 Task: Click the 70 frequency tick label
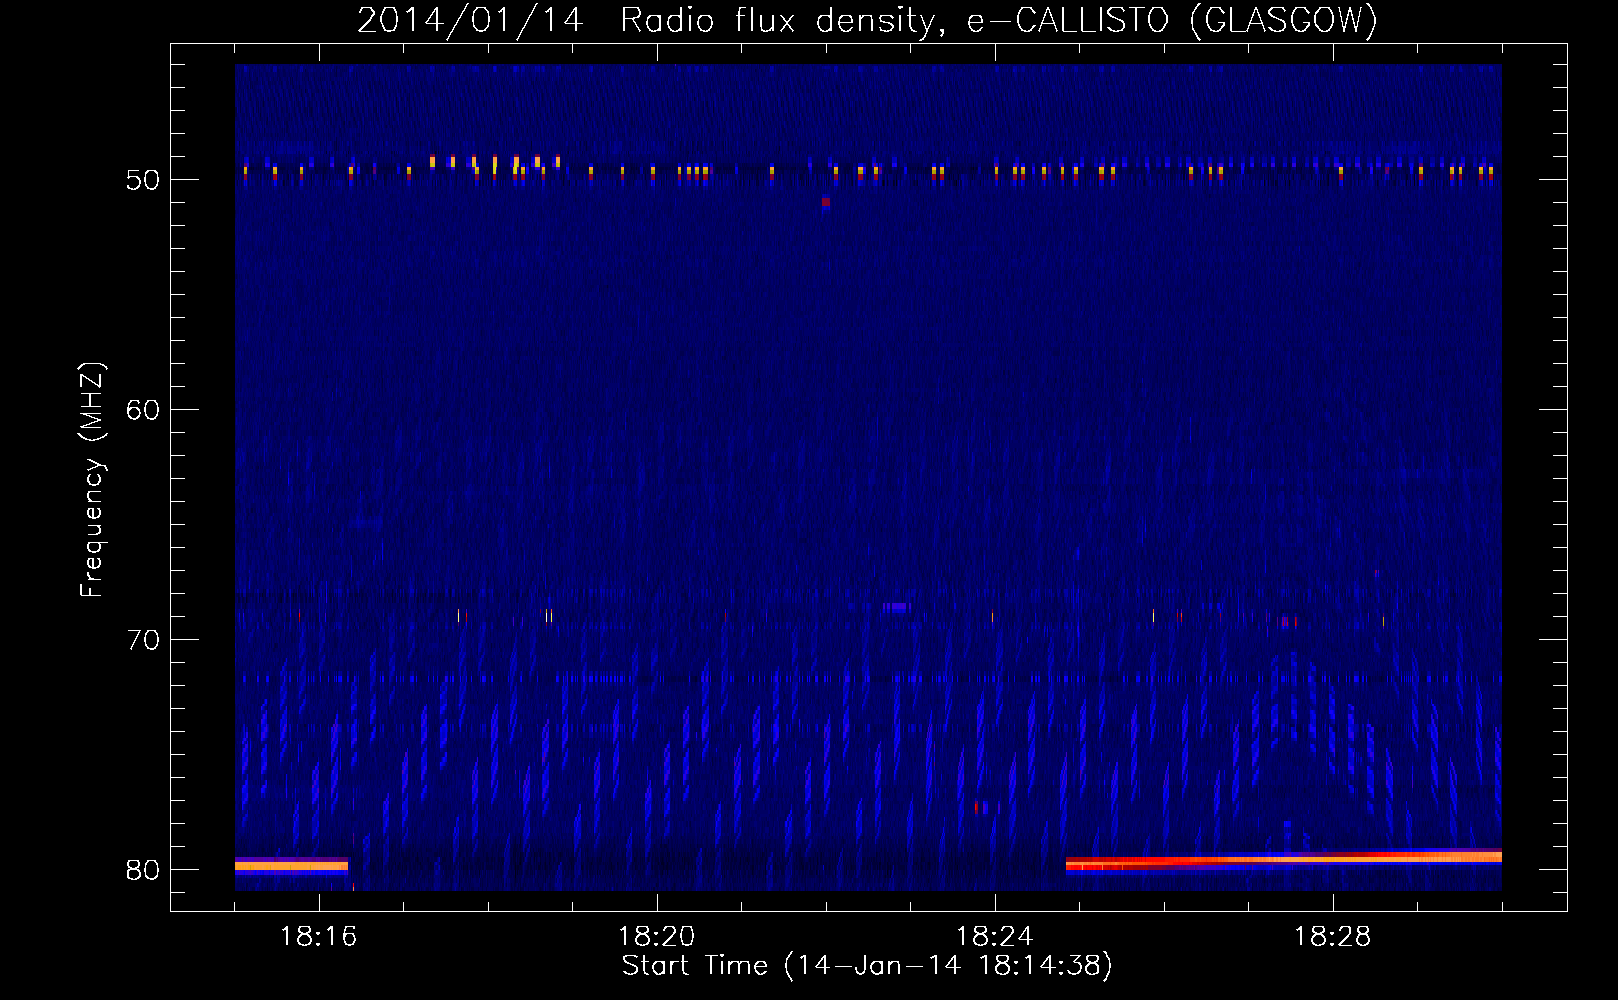click(143, 640)
